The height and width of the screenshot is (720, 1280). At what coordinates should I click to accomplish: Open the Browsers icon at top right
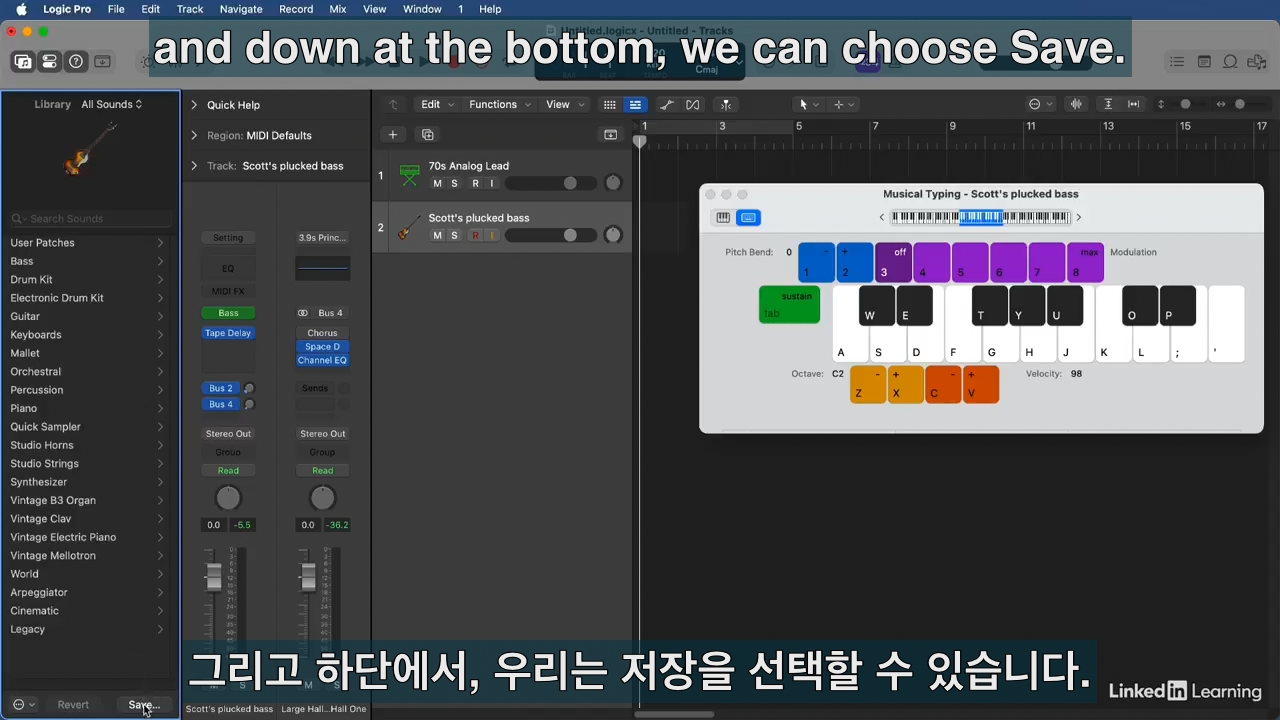tap(1257, 62)
